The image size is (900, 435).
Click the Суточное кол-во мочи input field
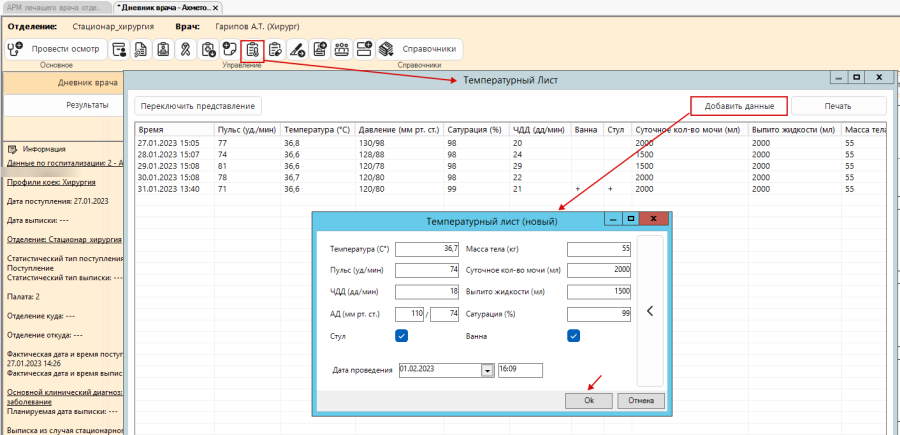[x=599, y=270]
